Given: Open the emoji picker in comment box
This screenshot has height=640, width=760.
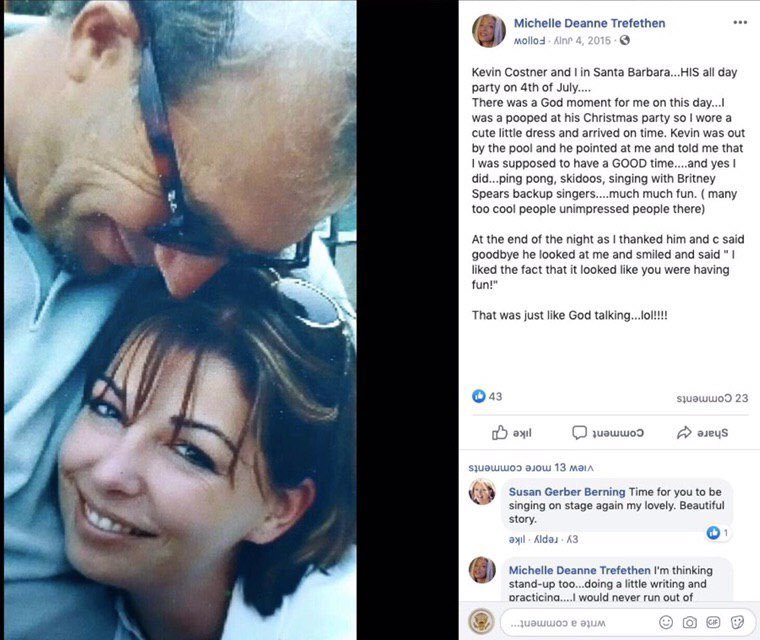Looking at the screenshot, I should (666, 622).
